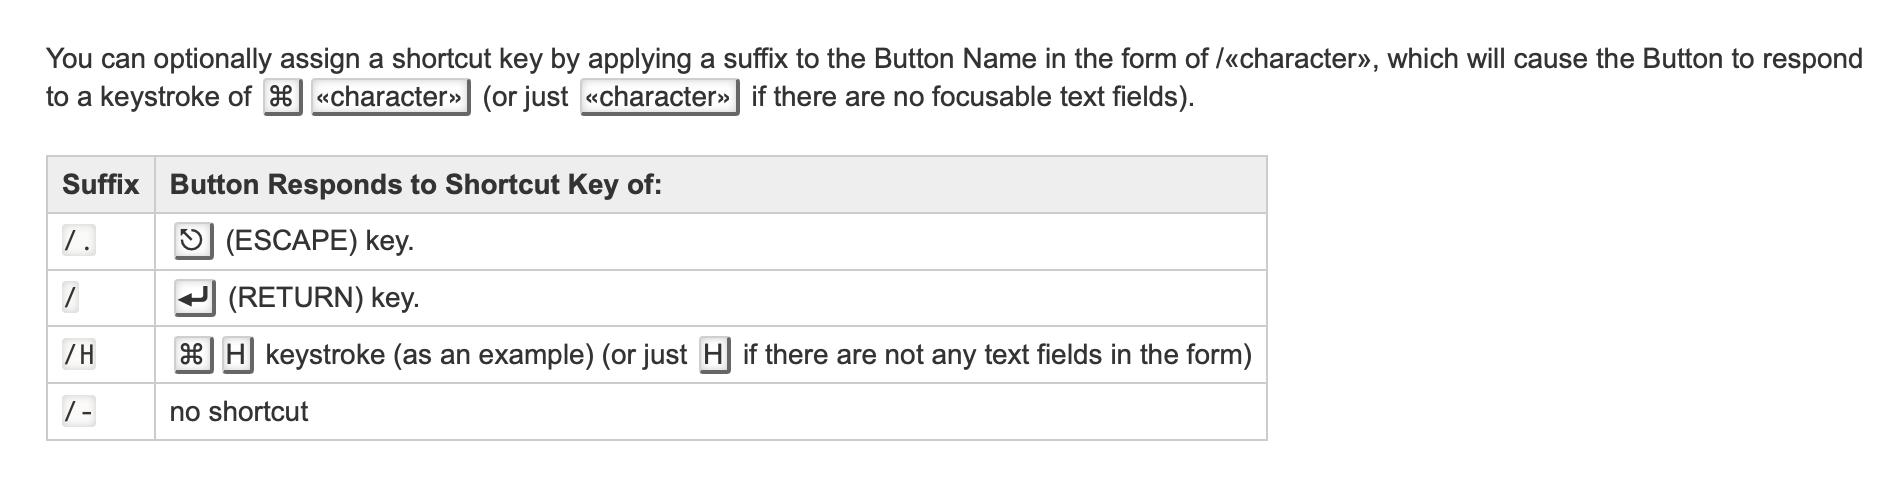Click the "/H" suffix code cell
This screenshot has height=478, width=1900.
tap(79, 355)
